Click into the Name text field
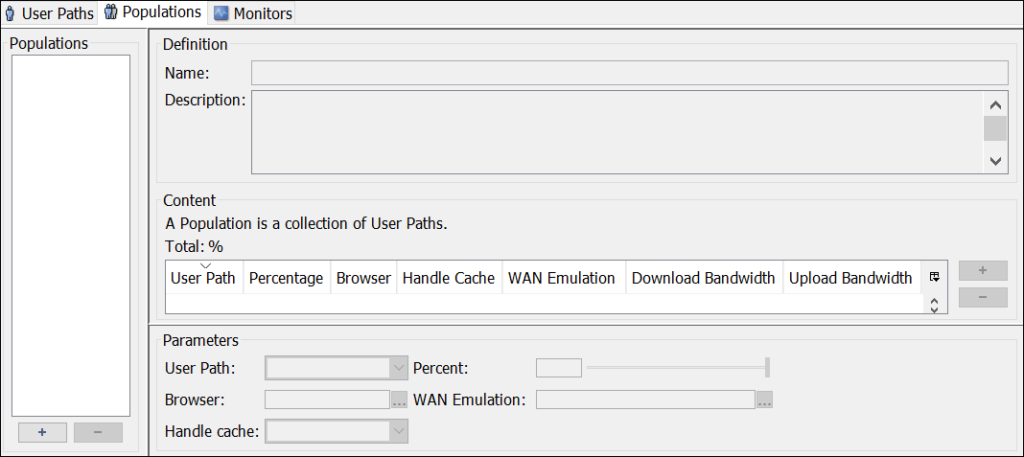 coord(628,73)
